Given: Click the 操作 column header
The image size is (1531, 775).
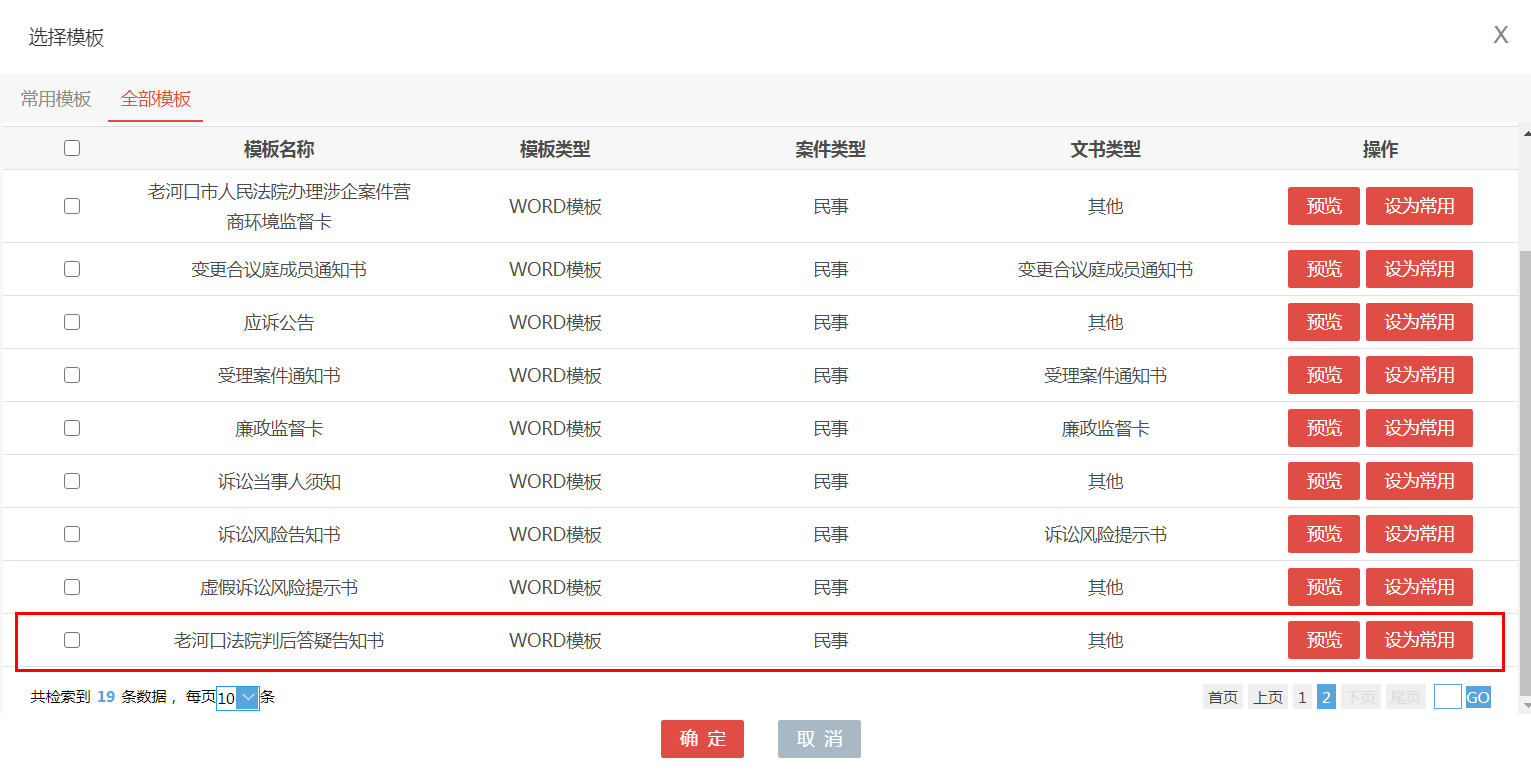Looking at the screenshot, I should (1380, 149).
